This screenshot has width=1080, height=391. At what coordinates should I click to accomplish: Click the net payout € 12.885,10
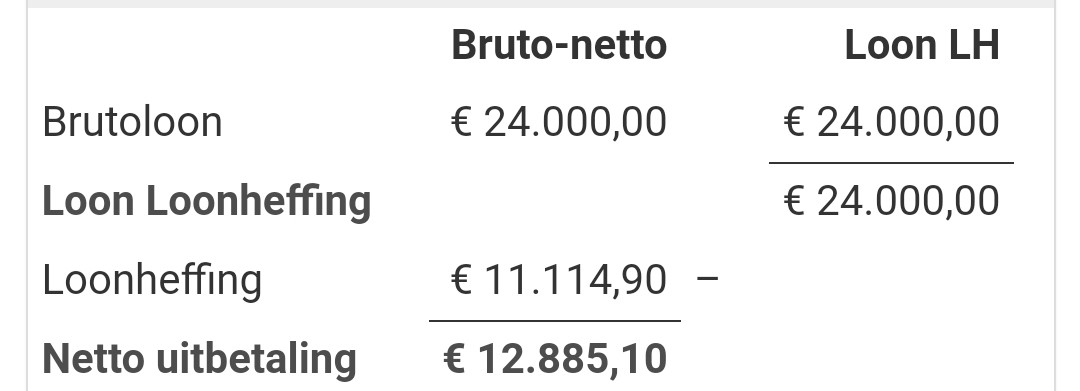tap(555, 359)
